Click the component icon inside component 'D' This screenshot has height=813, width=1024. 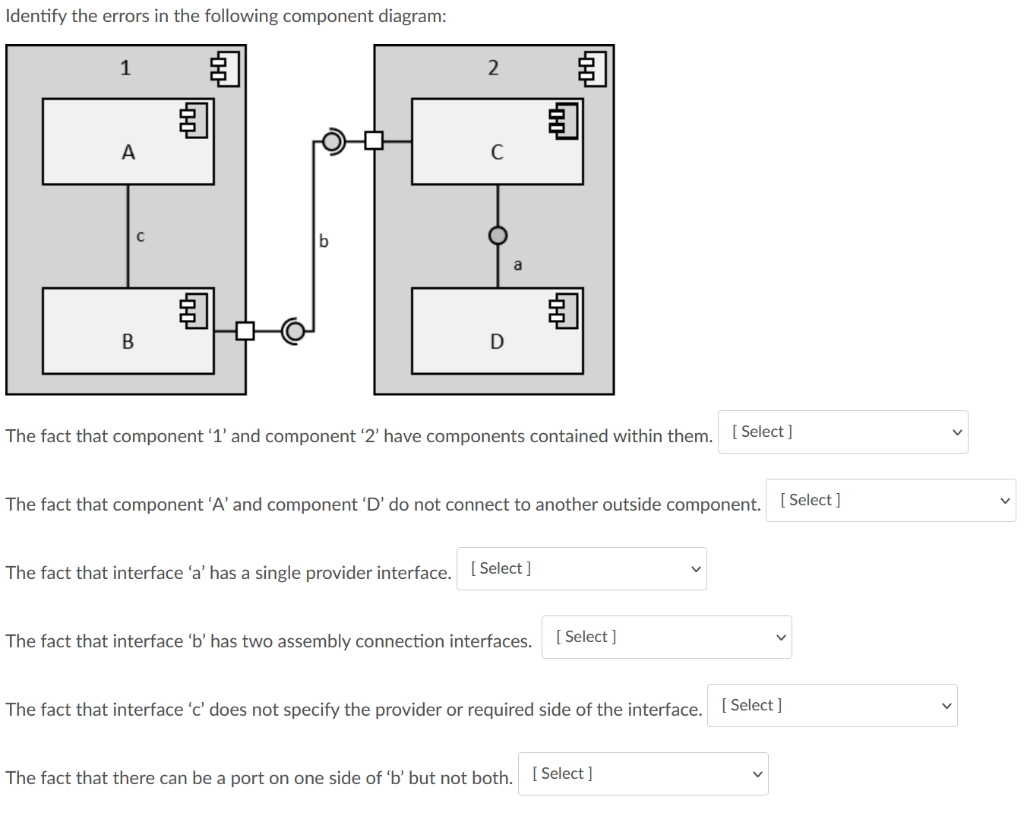(564, 309)
